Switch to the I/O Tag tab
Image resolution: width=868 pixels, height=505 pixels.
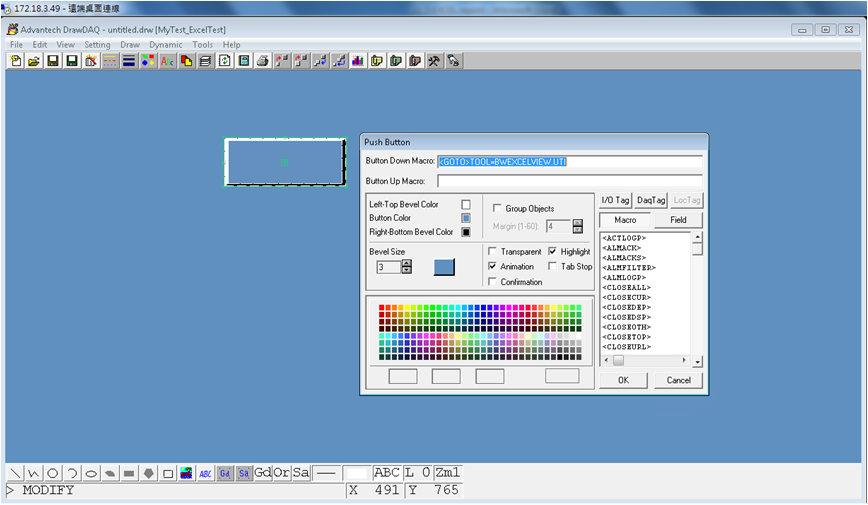[x=615, y=200]
